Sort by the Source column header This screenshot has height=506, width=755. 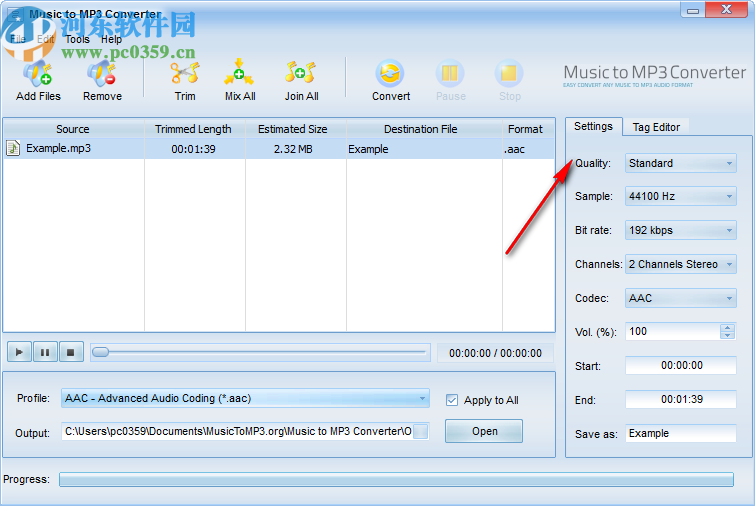pos(73,129)
